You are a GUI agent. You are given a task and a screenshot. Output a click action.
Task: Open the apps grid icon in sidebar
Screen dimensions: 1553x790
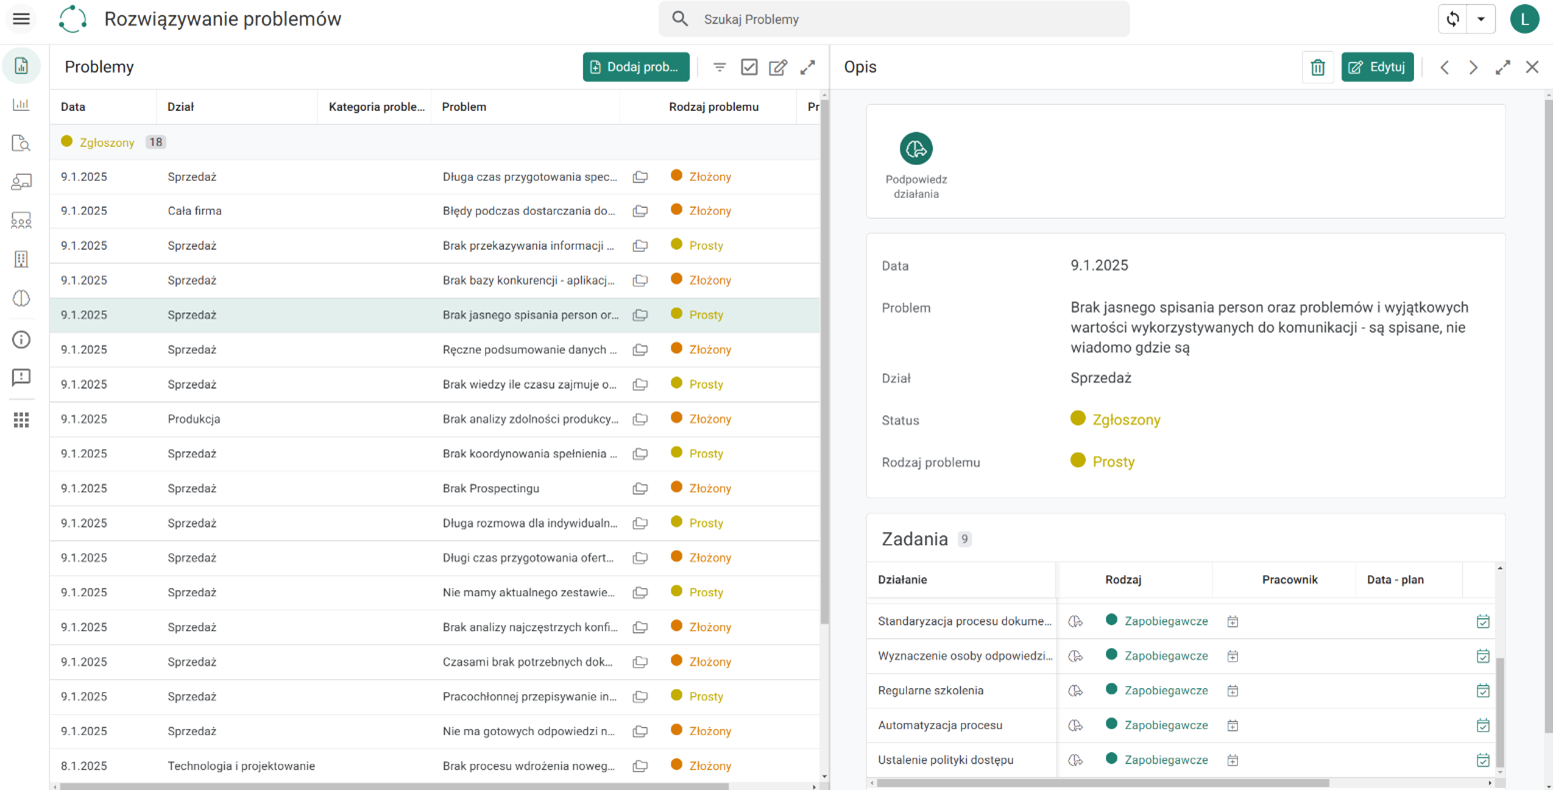(21, 420)
